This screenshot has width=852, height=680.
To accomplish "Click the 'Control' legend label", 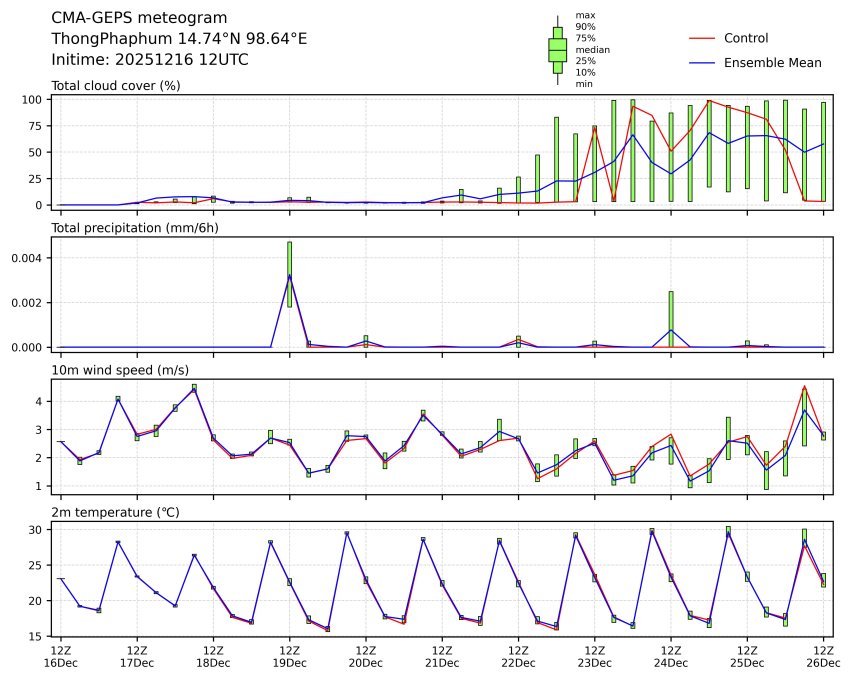I will 746,38.
